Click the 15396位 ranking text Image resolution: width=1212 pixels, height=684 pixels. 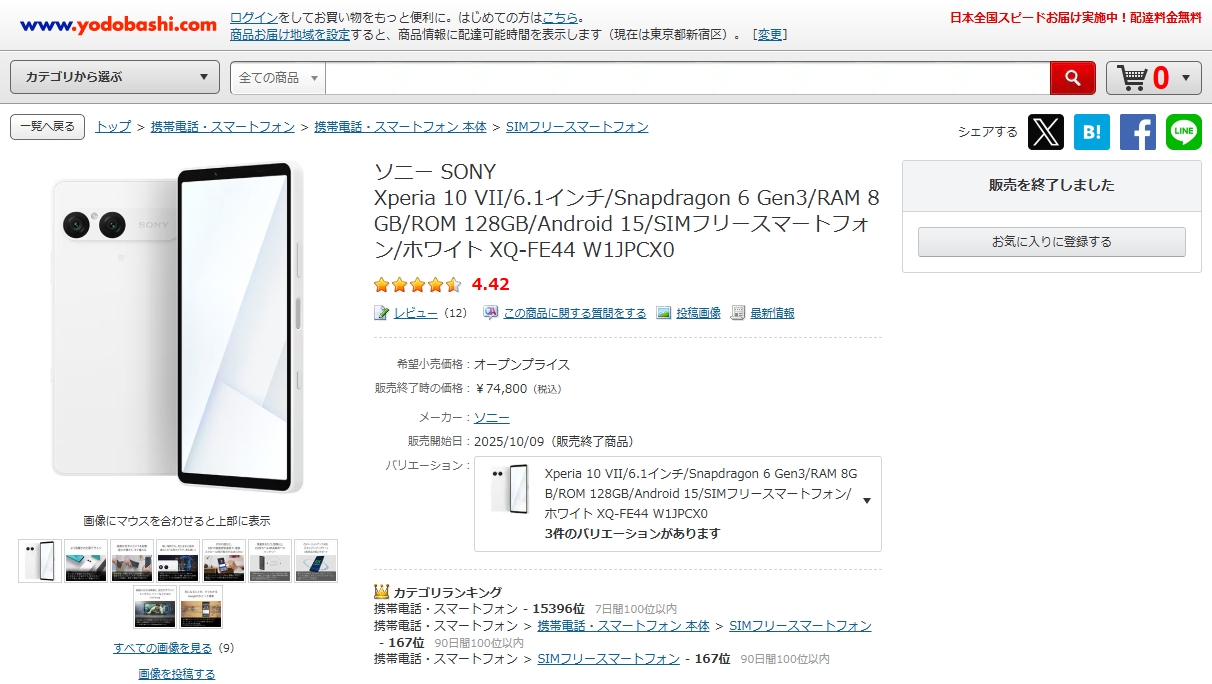pos(559,609)
